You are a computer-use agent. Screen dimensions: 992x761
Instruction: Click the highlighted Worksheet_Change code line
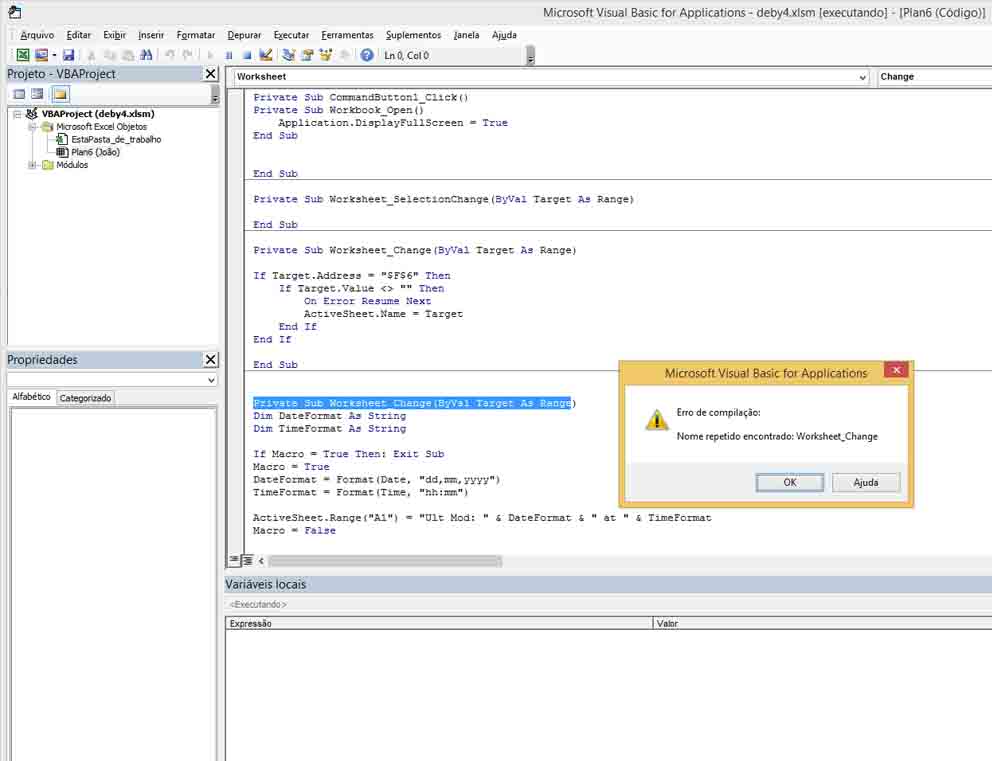point(412,403)
